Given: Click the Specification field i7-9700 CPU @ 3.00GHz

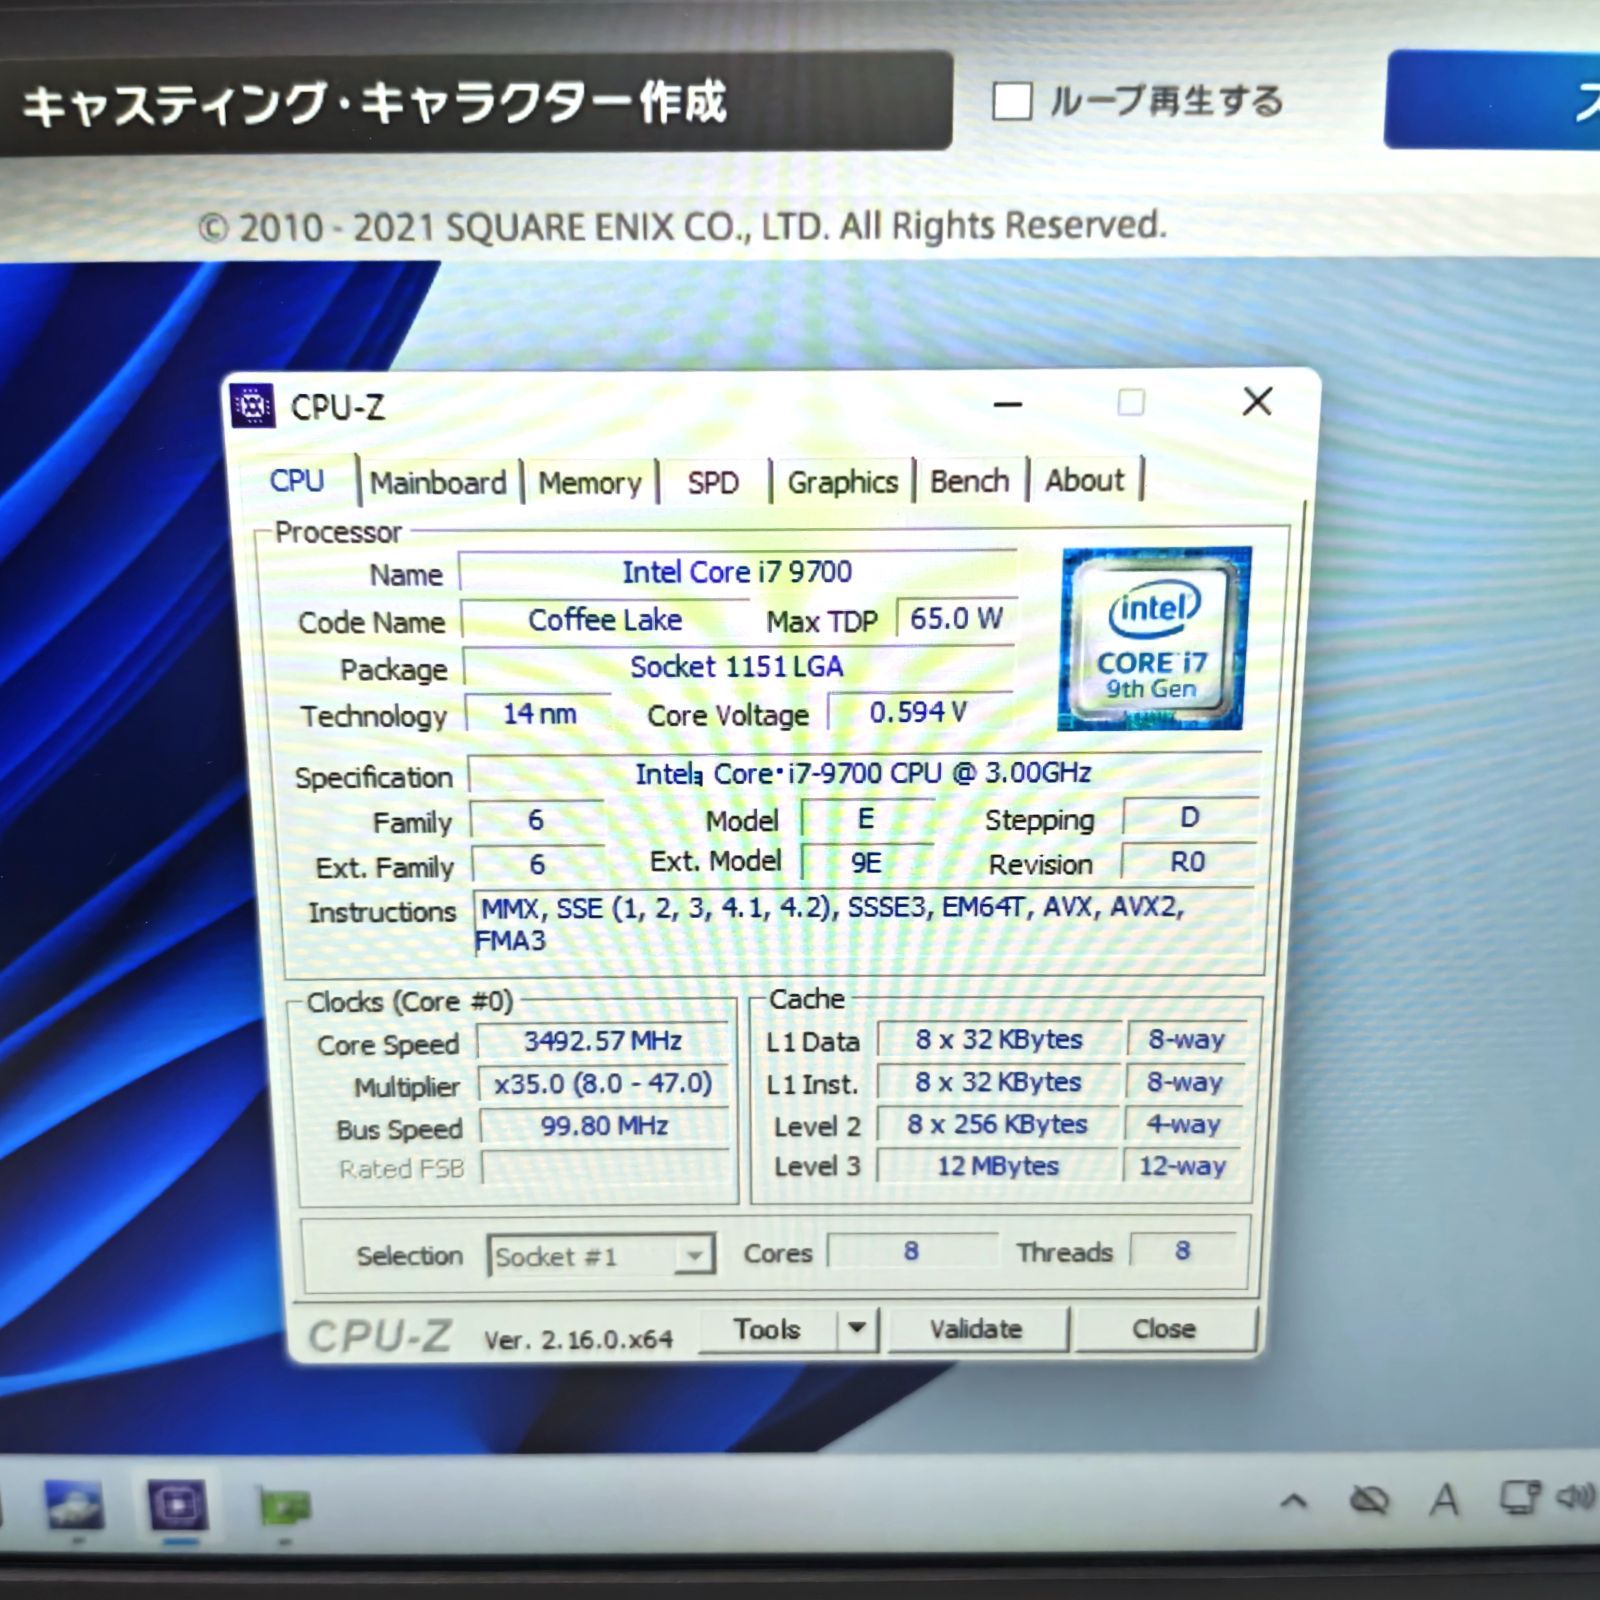Looking at the screenshot, I should pyautogui.click(x=864, y=773).
